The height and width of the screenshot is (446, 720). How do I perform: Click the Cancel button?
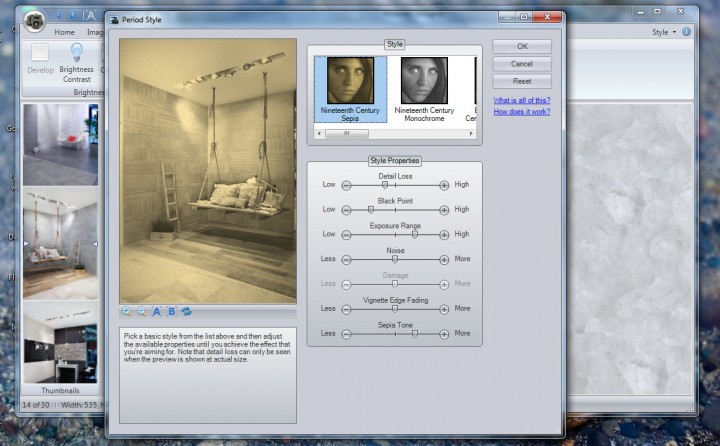[522, 64]
